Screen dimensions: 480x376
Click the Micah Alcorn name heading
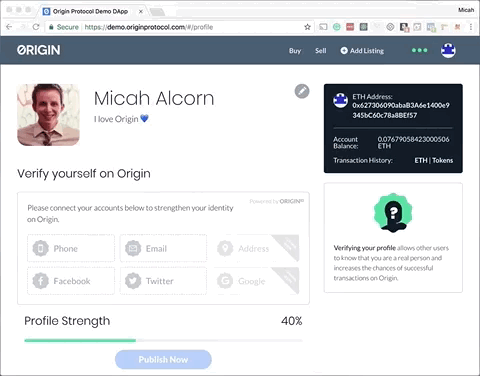(154, 98)
